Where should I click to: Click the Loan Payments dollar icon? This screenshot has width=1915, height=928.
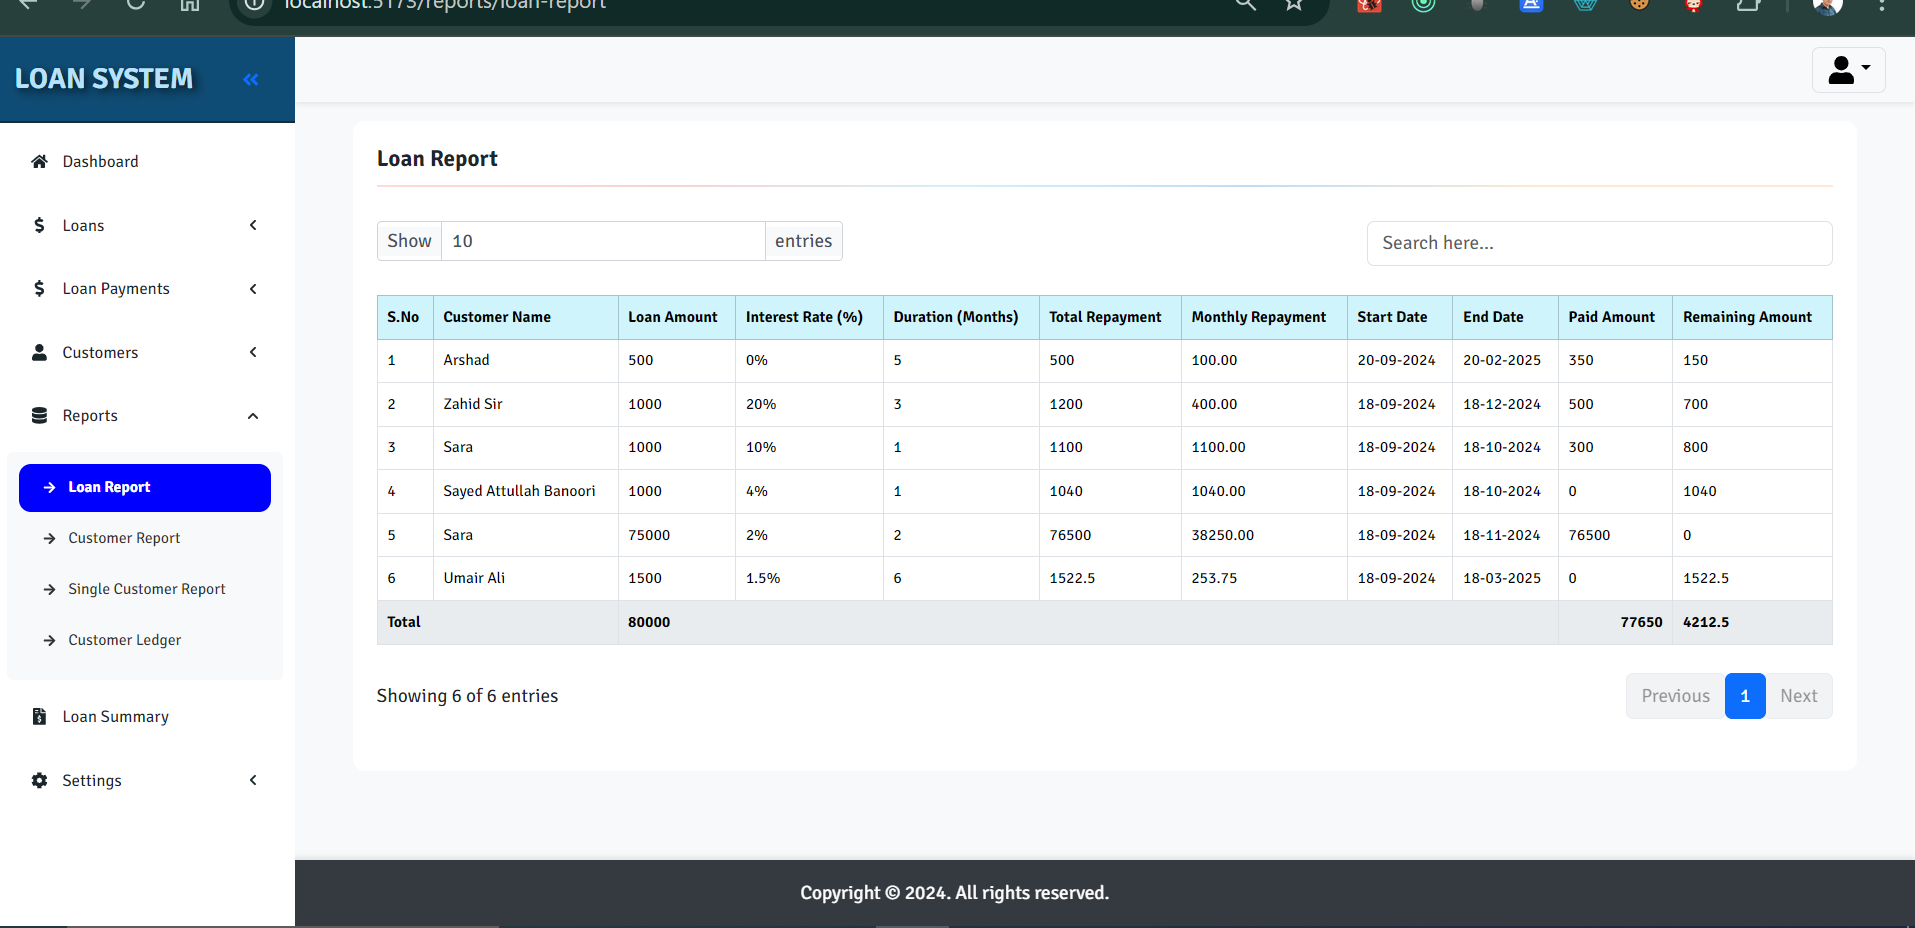coord(39,288)
